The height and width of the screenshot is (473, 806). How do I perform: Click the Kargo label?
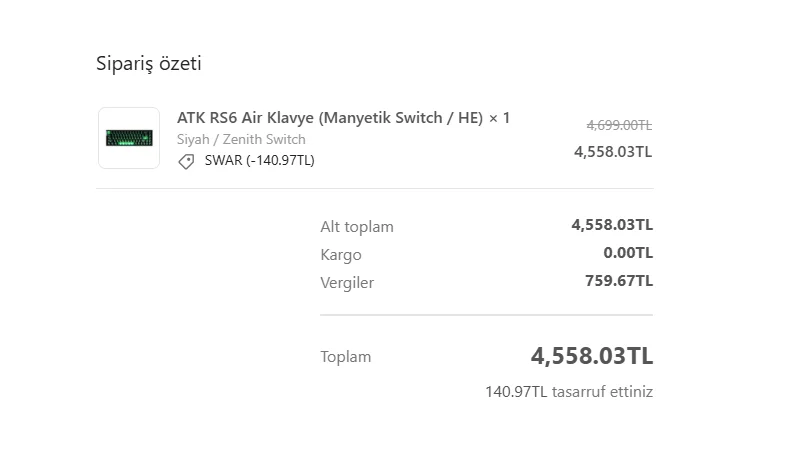pos(341,255)
